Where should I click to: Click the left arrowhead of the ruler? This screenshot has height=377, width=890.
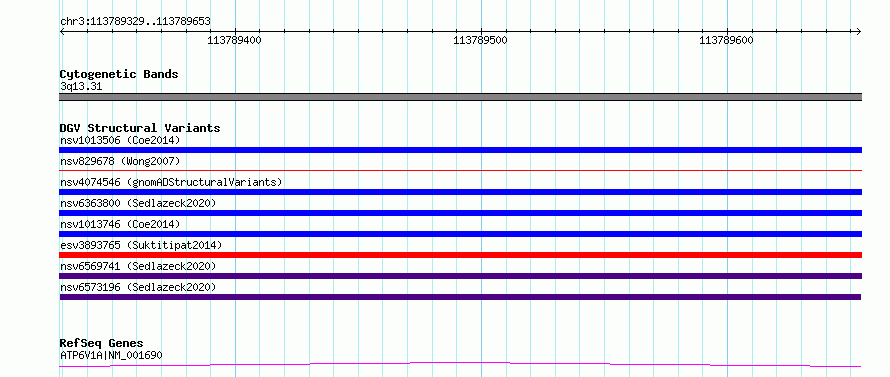(x=62, y=31)
